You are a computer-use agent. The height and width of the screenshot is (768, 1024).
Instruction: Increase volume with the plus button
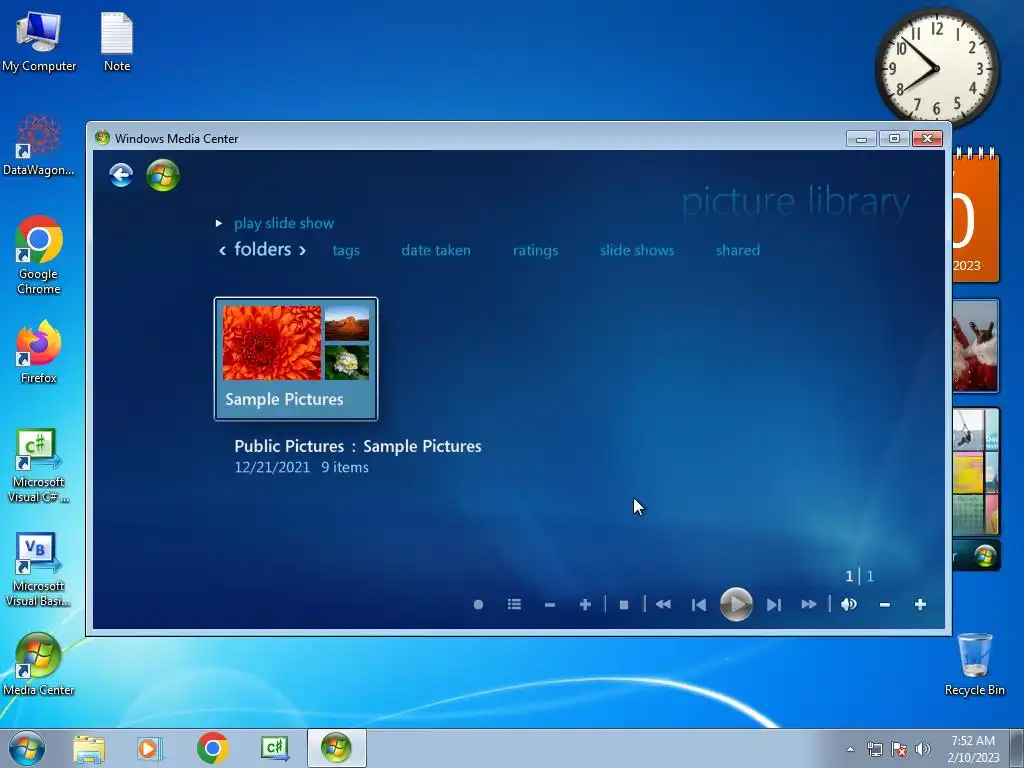tap(920, 605)
